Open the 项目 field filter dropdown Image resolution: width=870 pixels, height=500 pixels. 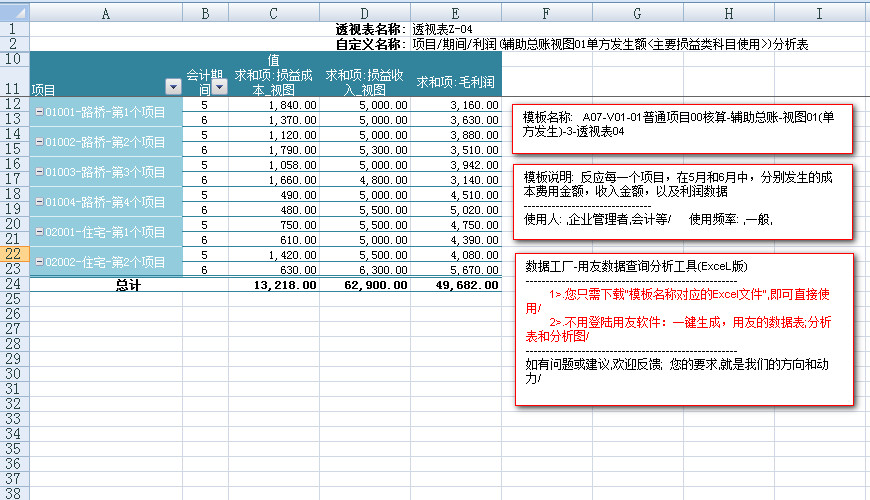tap(173, 88)
